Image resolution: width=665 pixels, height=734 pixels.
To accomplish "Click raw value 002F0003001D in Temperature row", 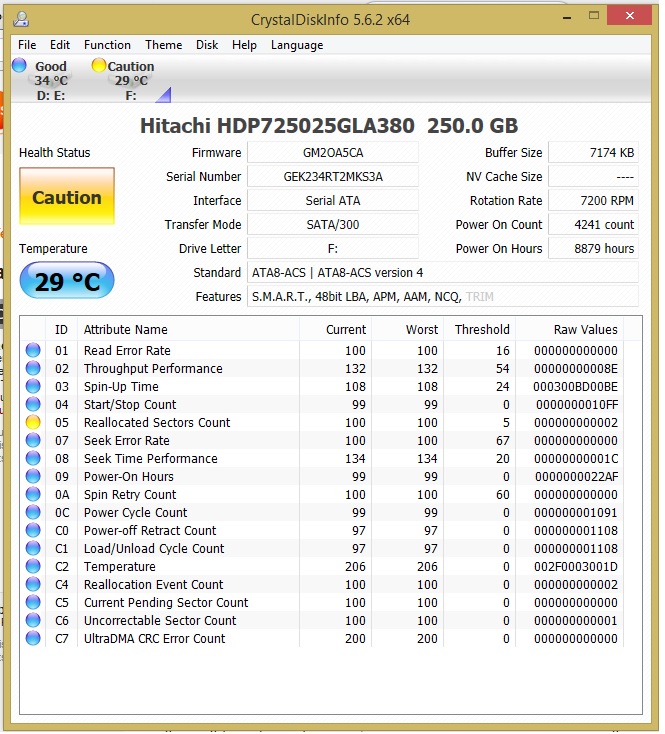I will [576, 567].
